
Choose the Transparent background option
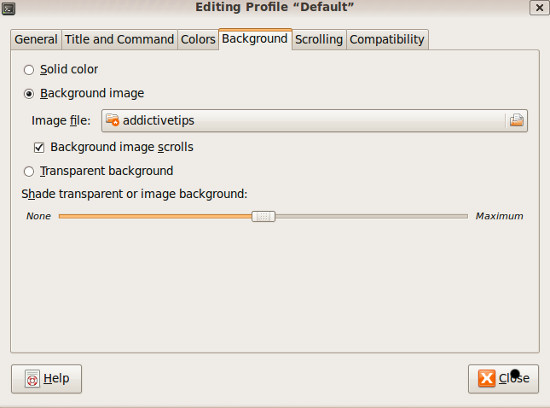coord(29,172)
